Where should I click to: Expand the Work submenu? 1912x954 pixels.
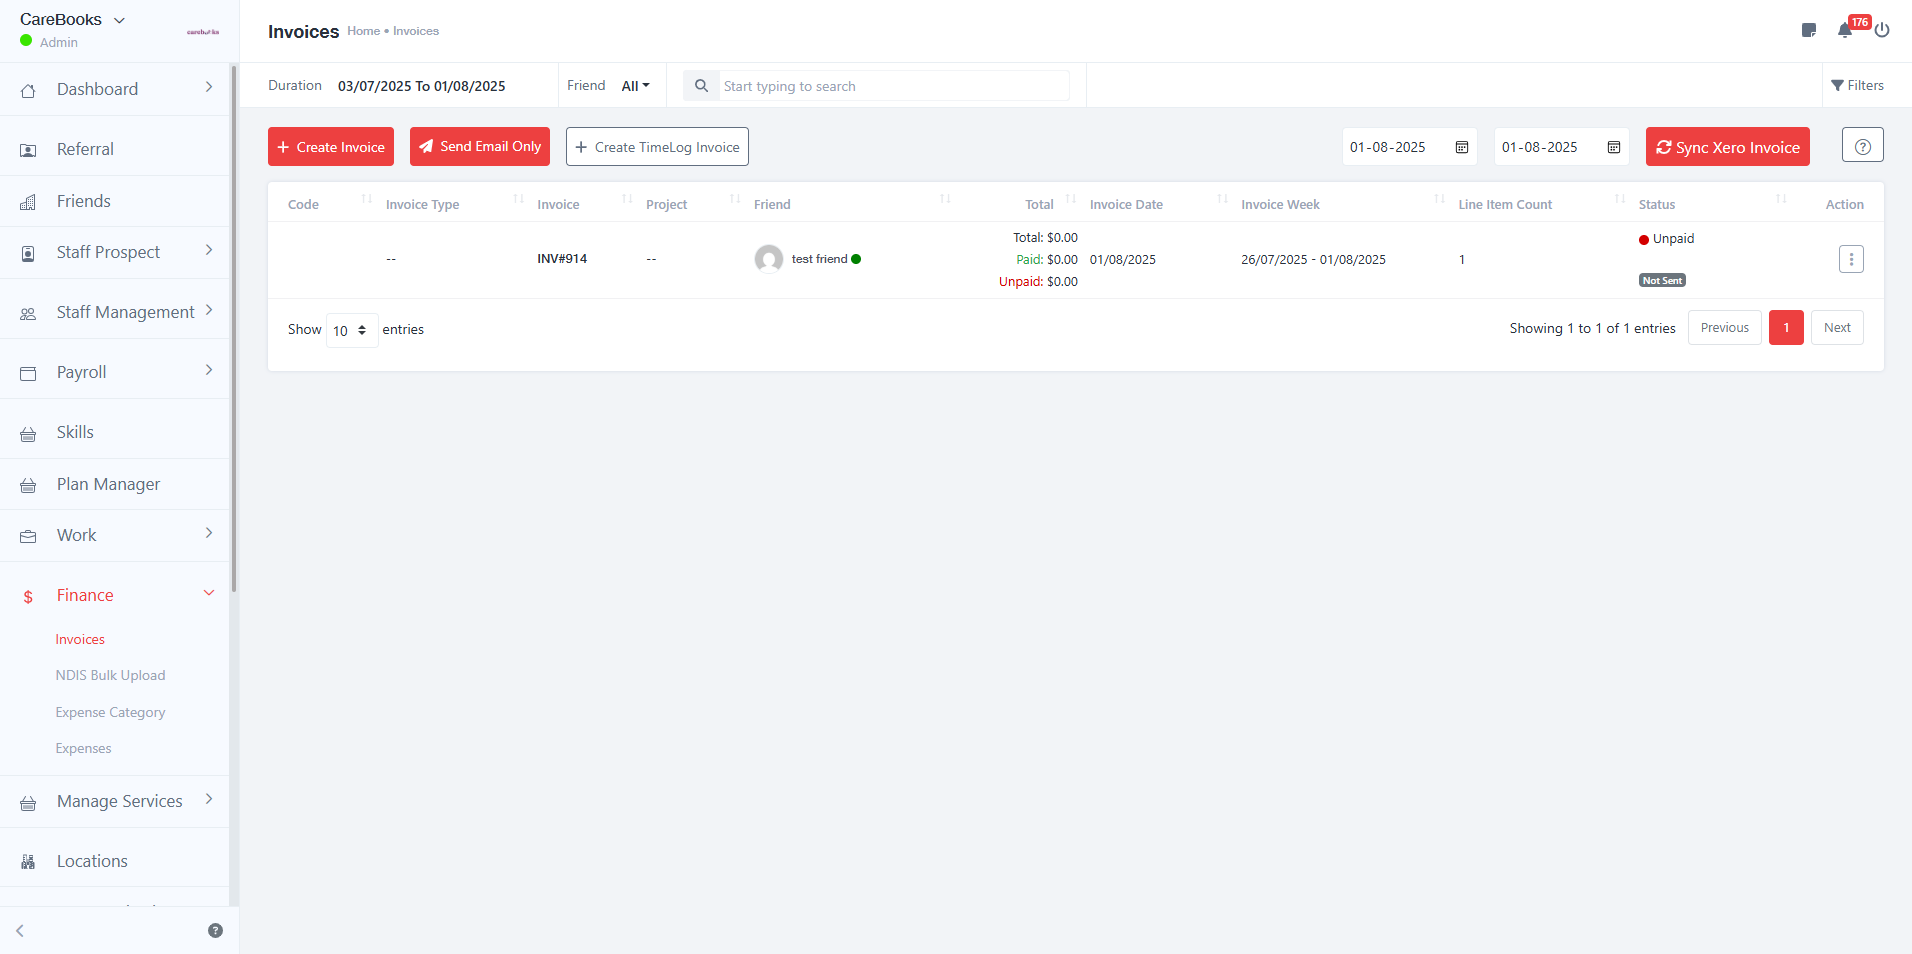(x=209, y=533)
